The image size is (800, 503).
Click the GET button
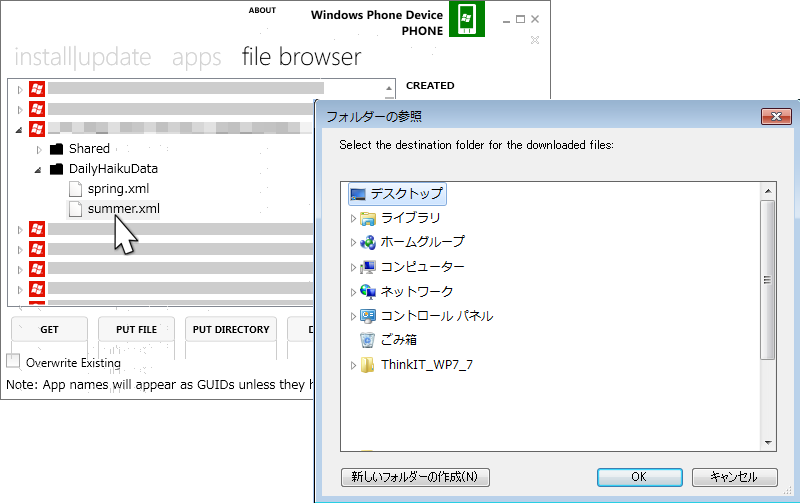[49, 330]
